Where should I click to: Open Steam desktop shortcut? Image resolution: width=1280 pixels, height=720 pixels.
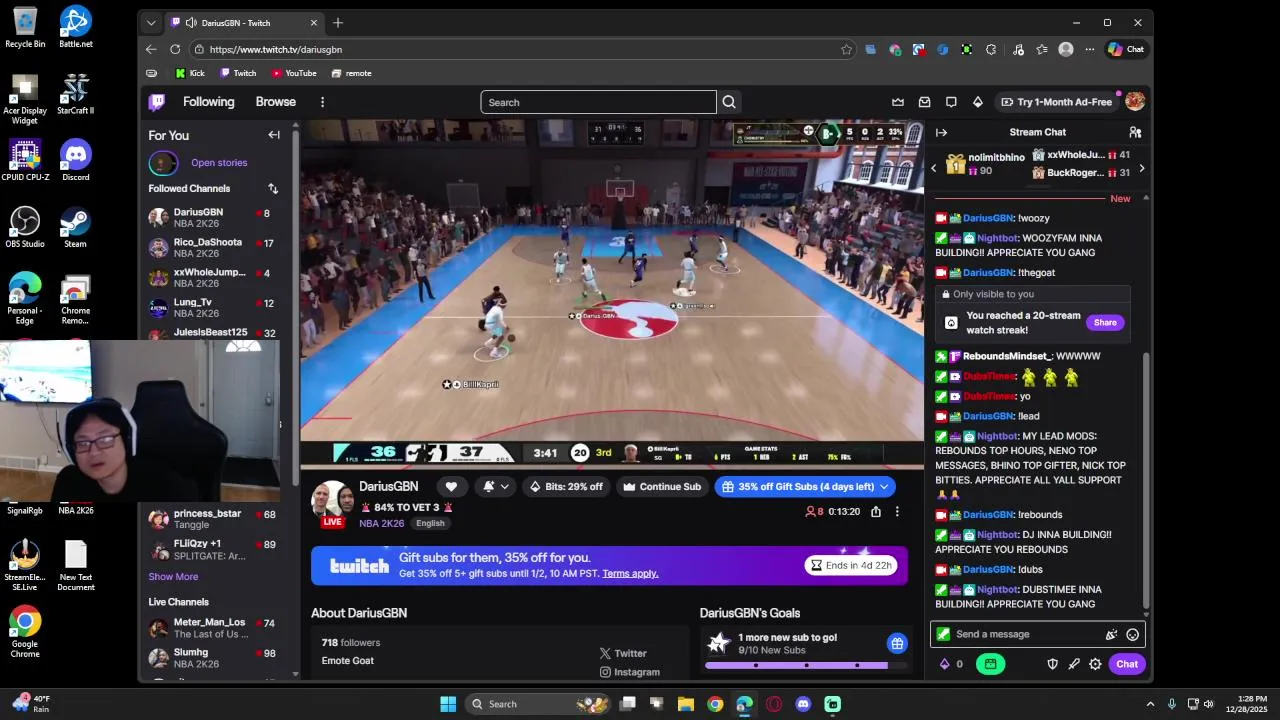tap(75, 227)
